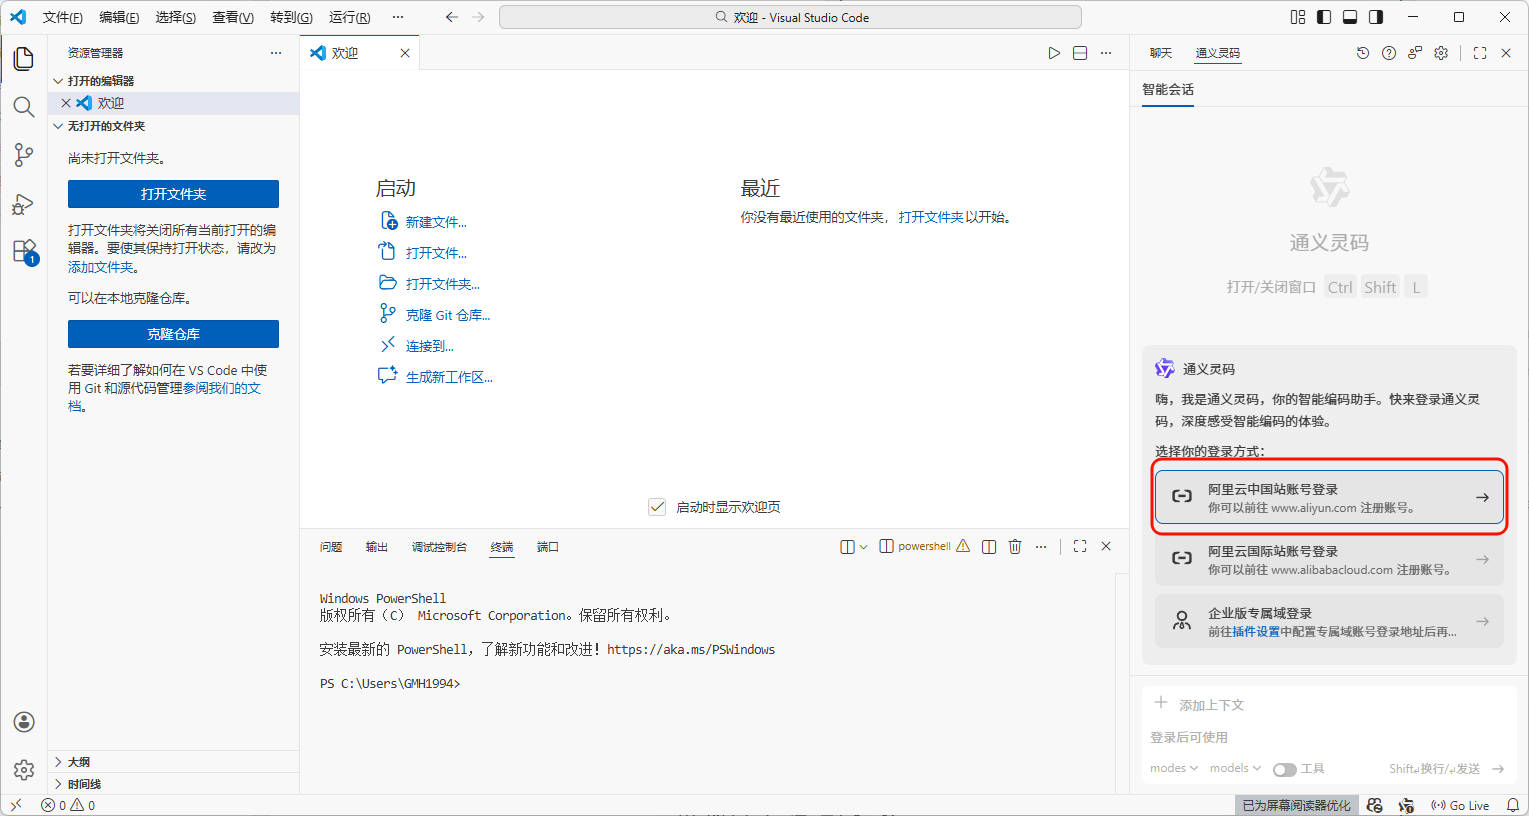Screen dimensions: 1529x816
Task: Maximize the Tongyi Lingma side panel
Action: [1480, 53]
